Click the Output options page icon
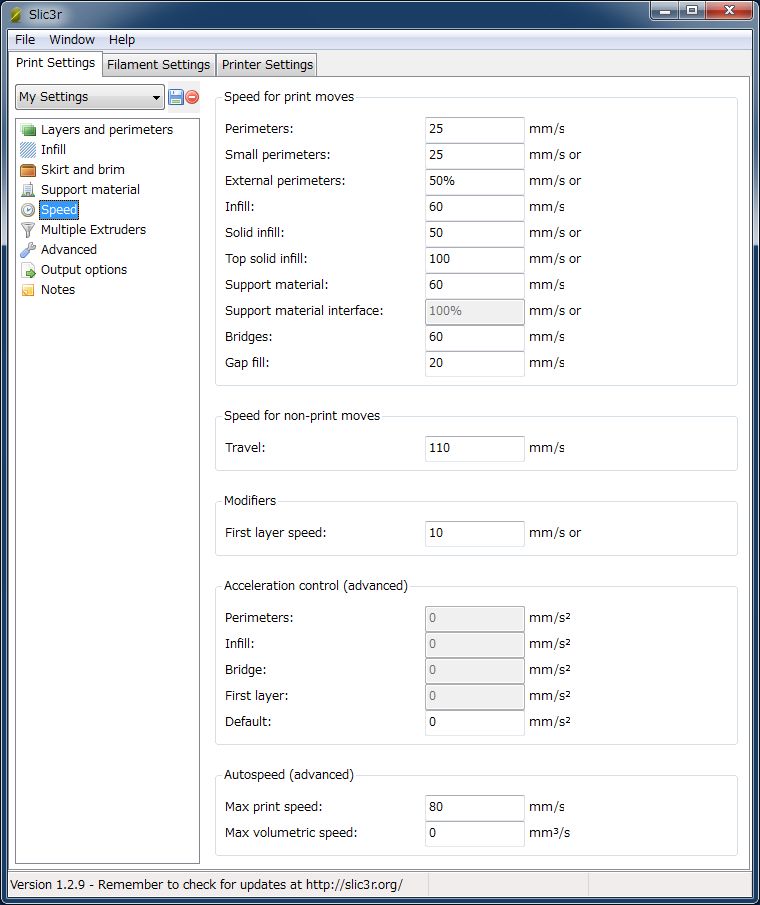 click(28, 270)
